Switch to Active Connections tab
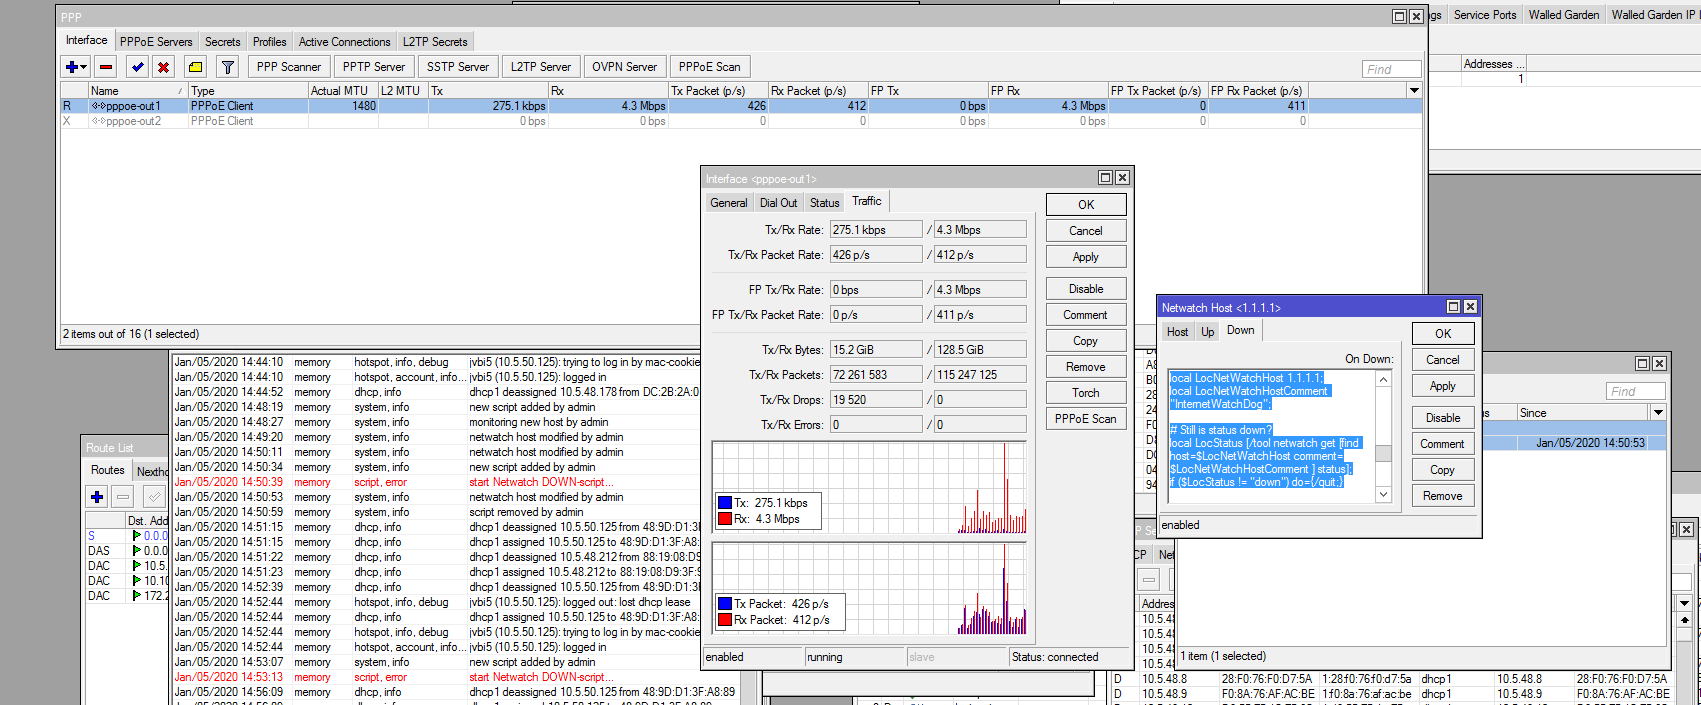 344,42
